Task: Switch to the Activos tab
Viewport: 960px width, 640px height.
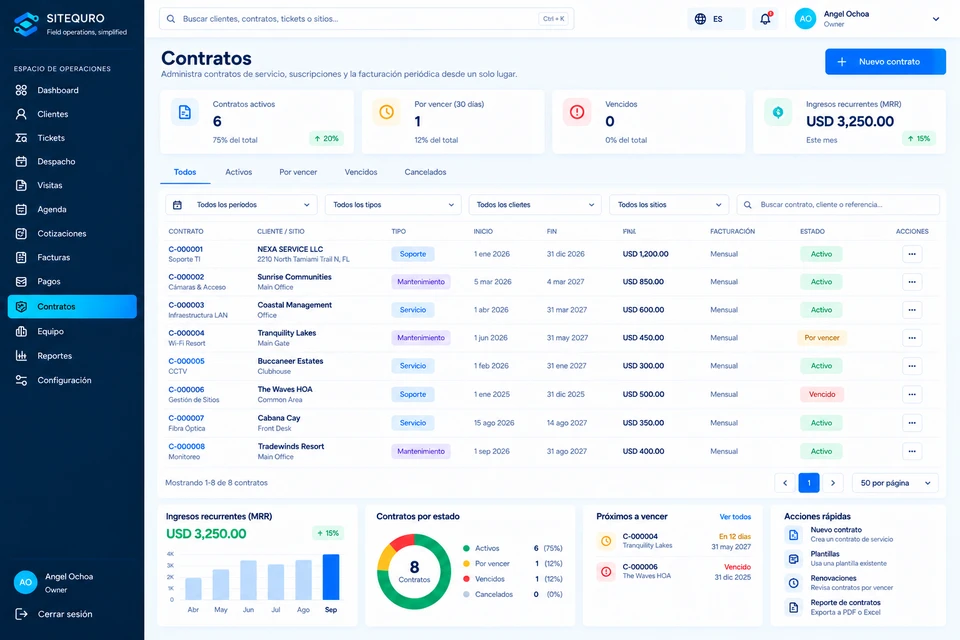Action: click(x=239, y=172)
